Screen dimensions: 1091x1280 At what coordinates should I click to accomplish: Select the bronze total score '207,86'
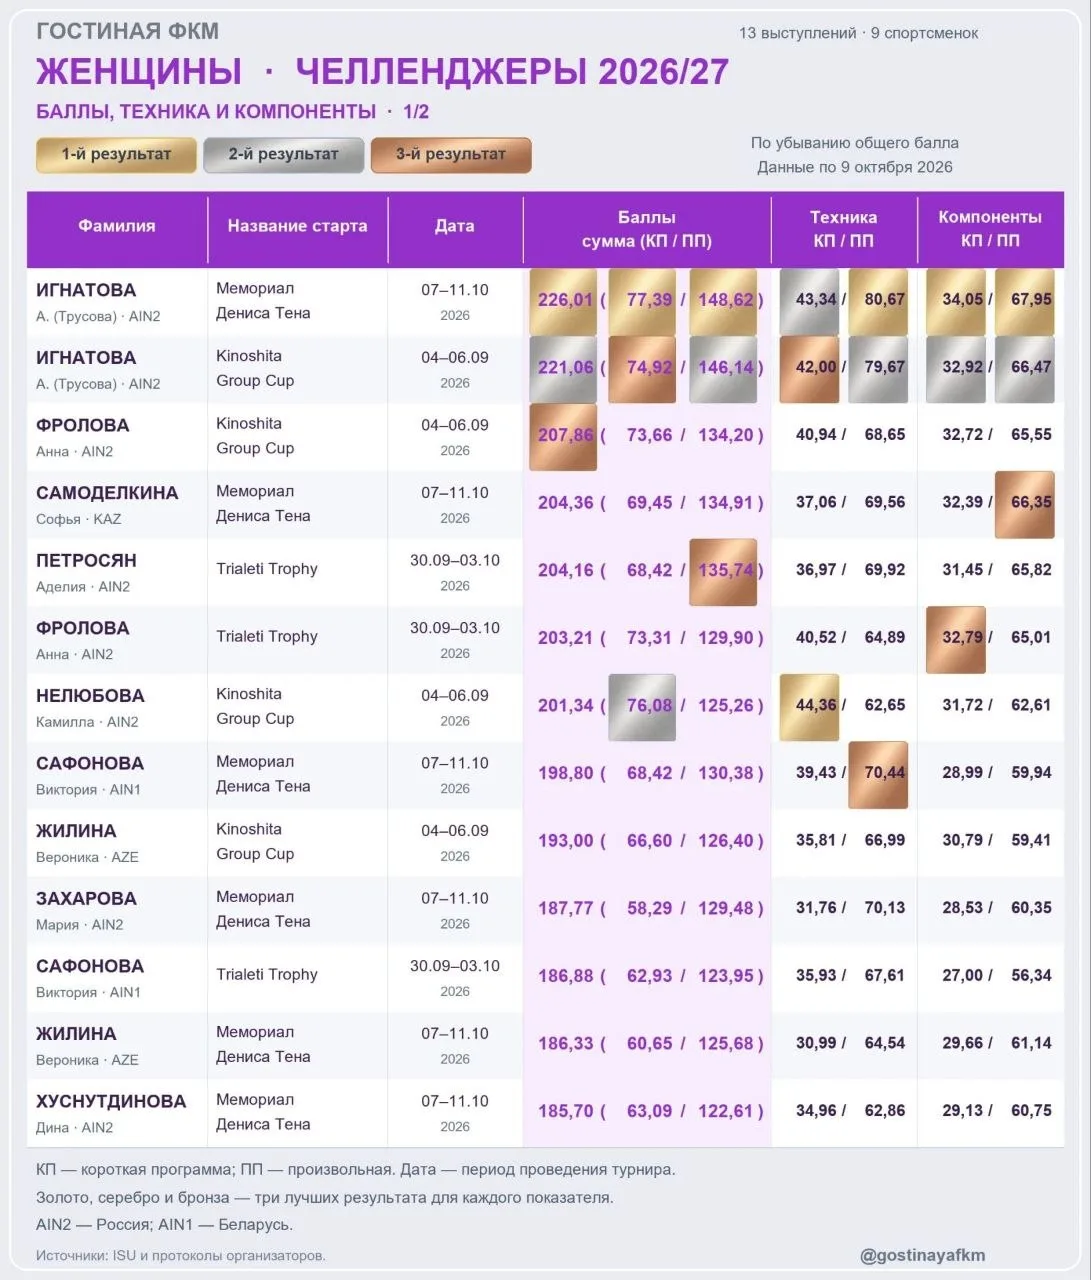point(563,436)
